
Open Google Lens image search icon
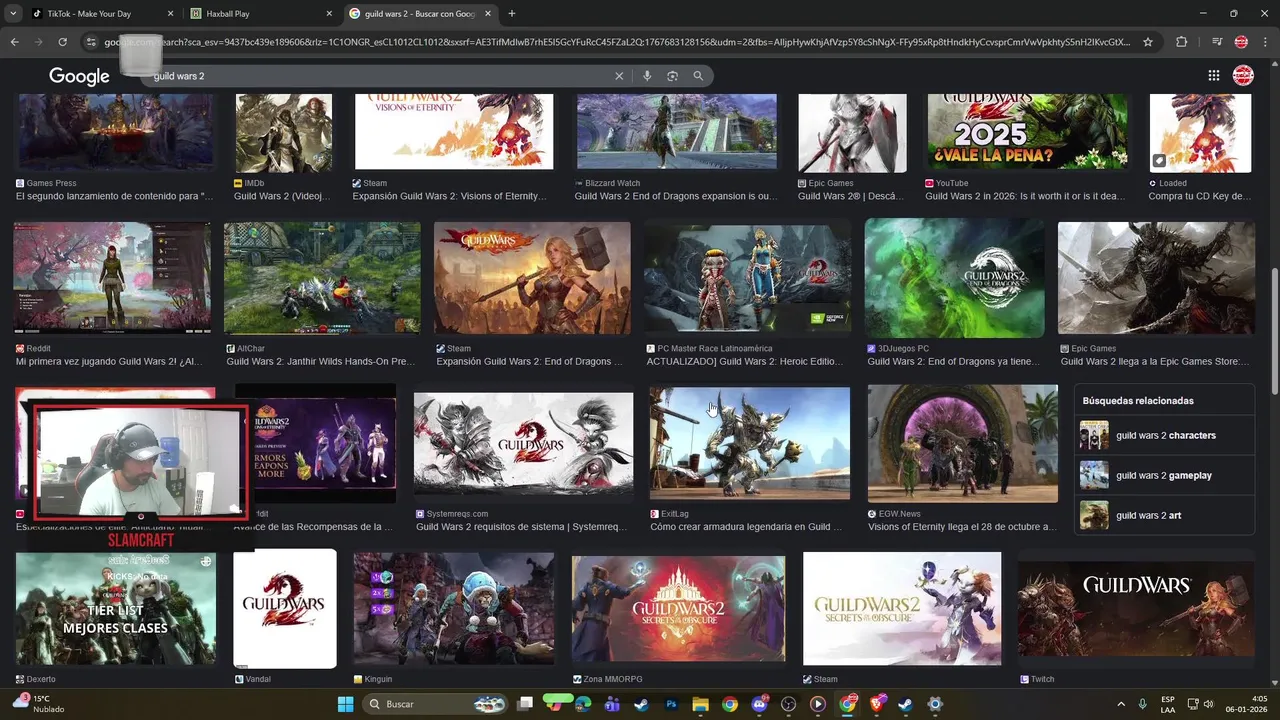[672, 76]
